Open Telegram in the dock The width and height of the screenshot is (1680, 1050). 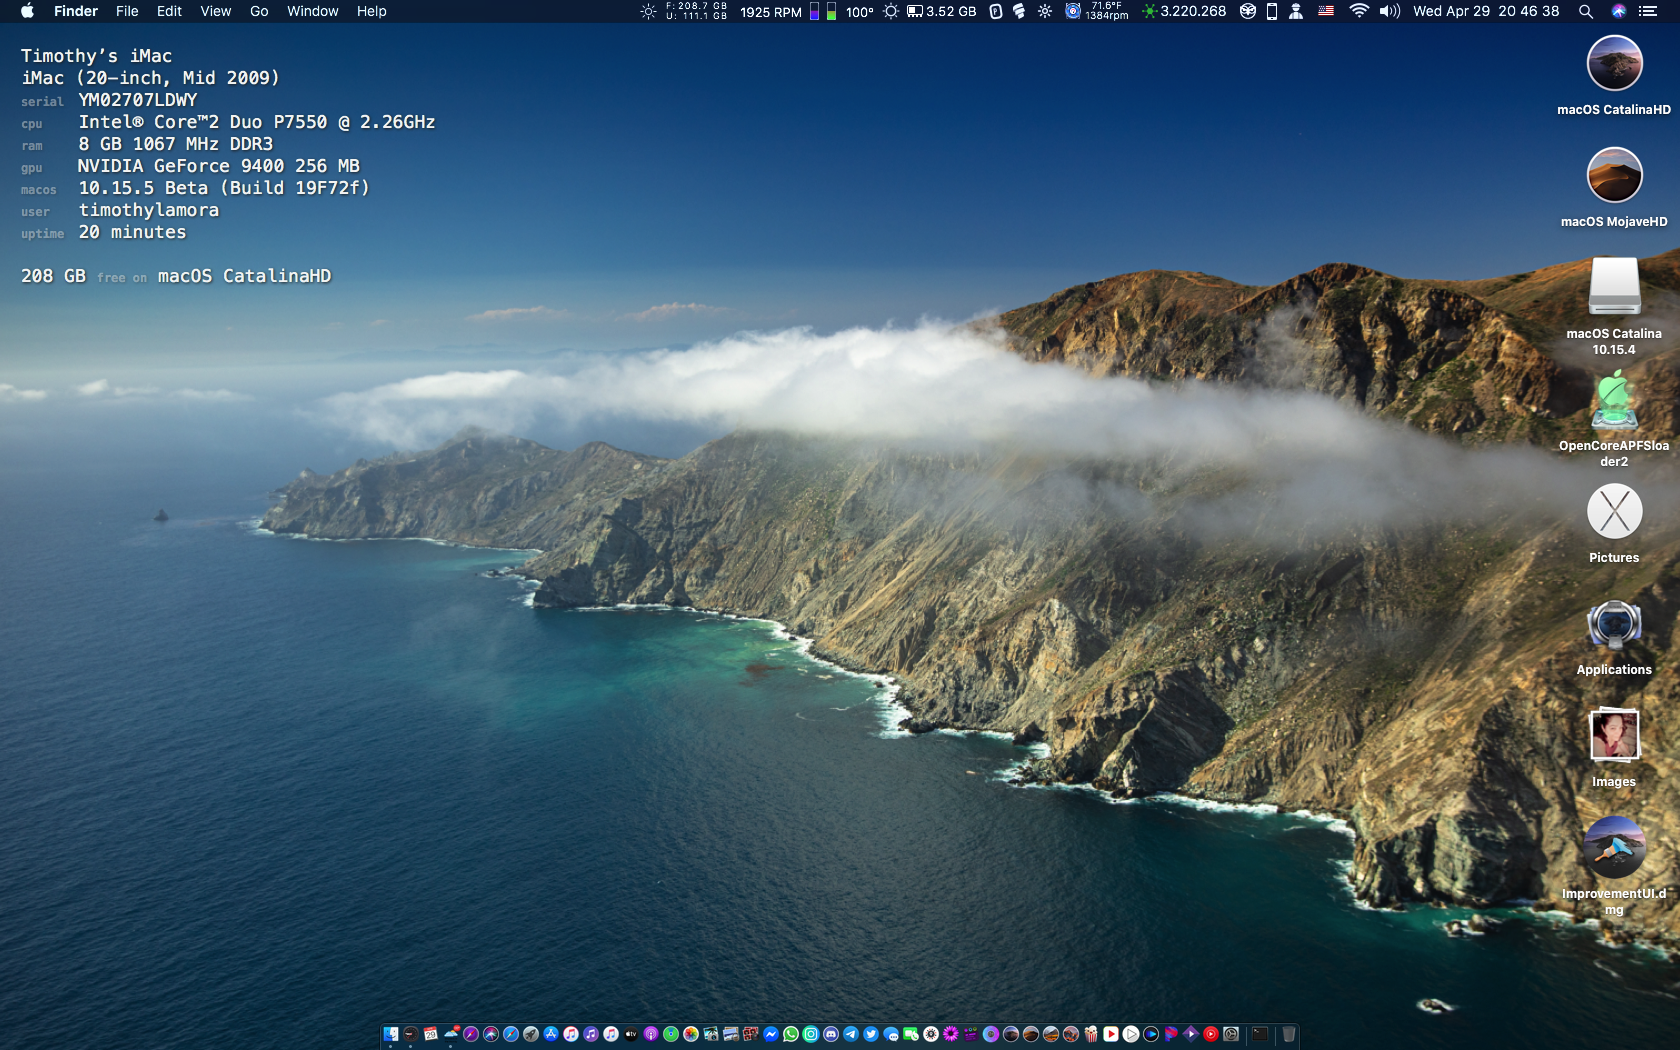(x=851, y=1034)
